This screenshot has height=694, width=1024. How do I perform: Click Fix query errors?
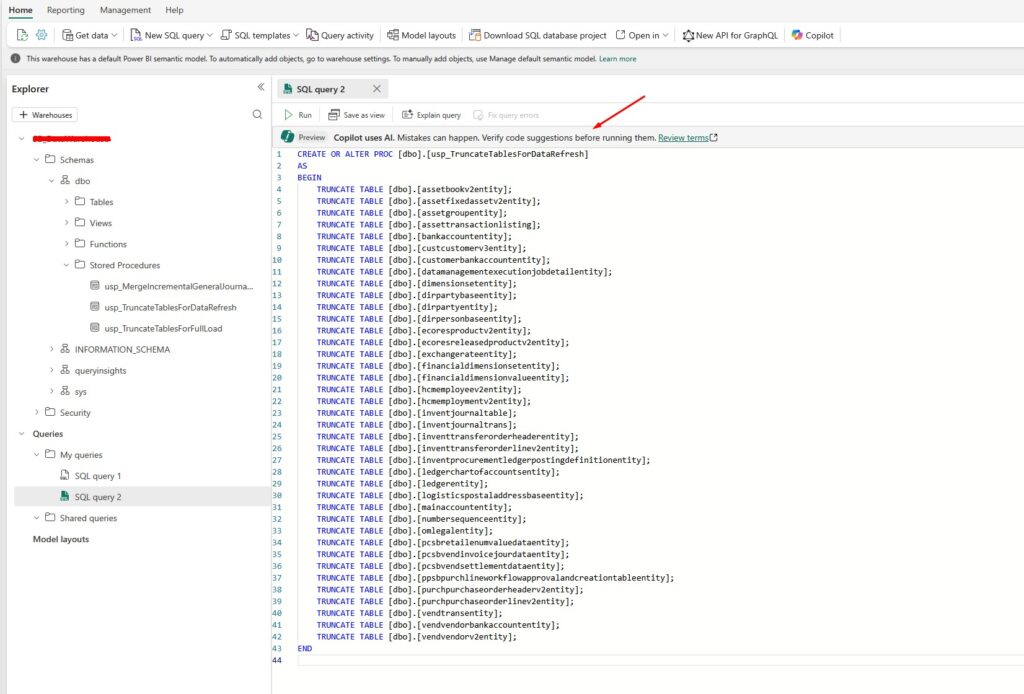pyautogui.click(x=506, y=115)
